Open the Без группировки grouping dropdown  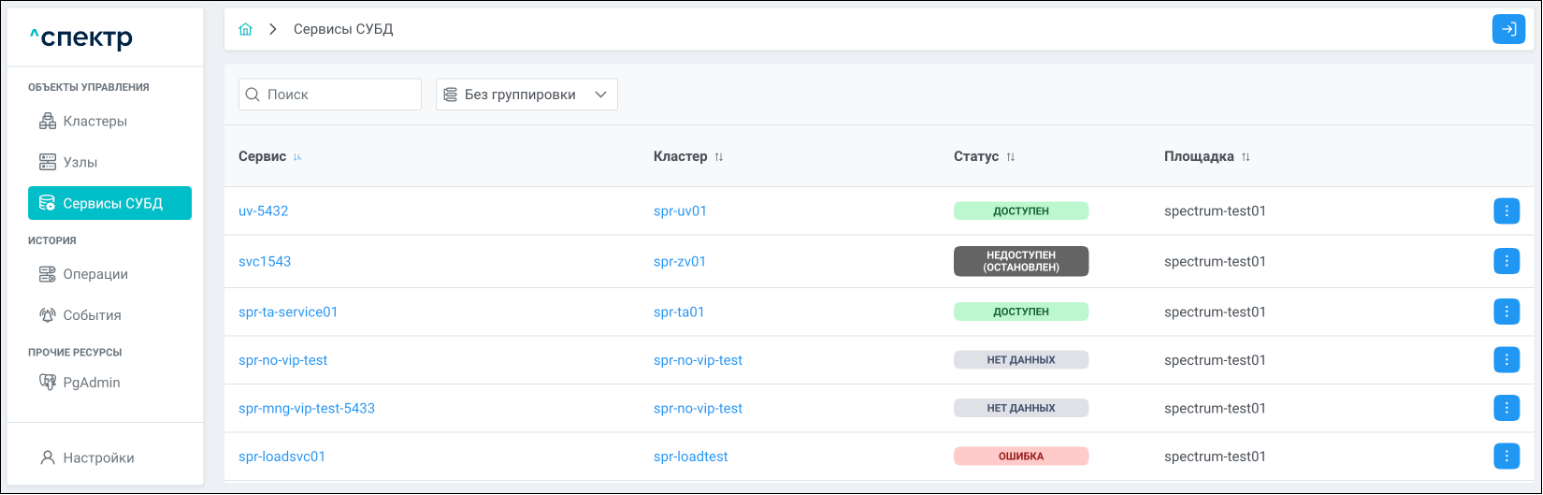(527, 95)
